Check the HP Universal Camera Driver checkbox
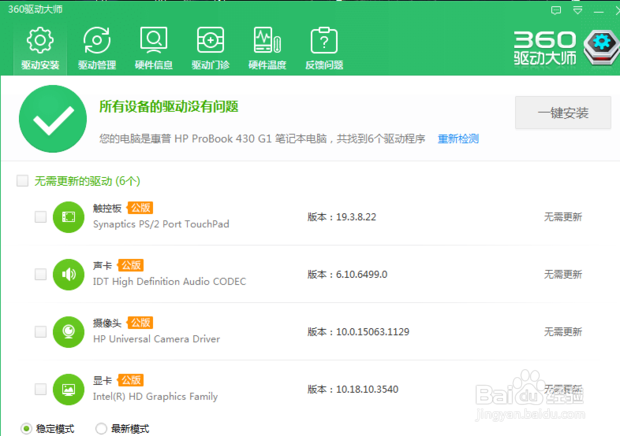 coord(41,331)
